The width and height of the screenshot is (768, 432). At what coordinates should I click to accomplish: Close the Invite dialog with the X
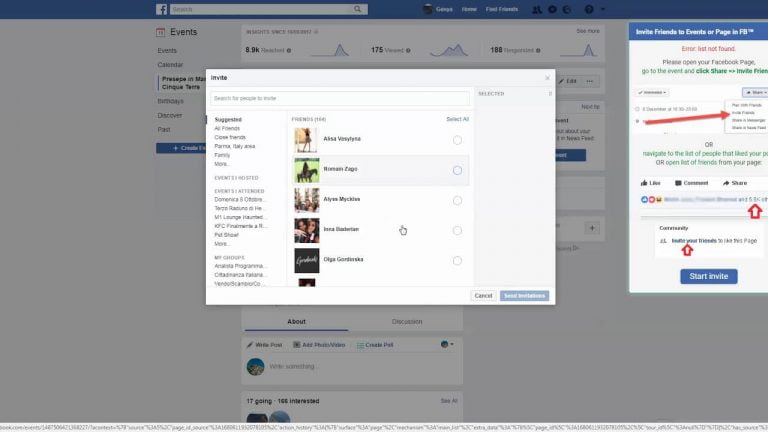[548, 78]
